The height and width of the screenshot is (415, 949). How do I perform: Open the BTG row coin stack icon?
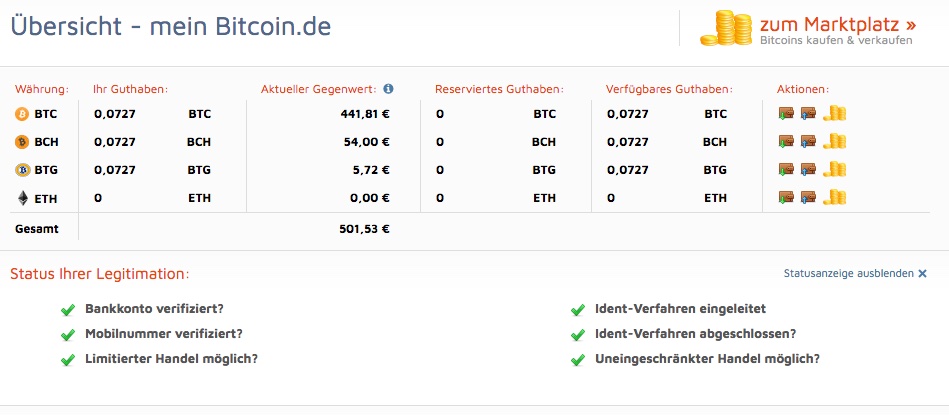click(x=834, y=169)
